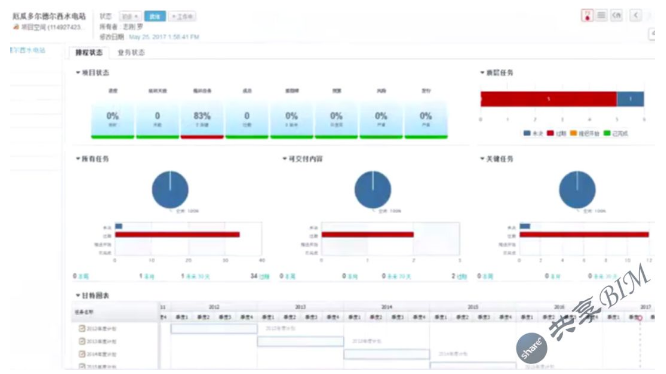Screen dimensions: 666x374
Task: Open the red highlighted view icon top right
Action: pyautogui.click(x=587, y=16)
